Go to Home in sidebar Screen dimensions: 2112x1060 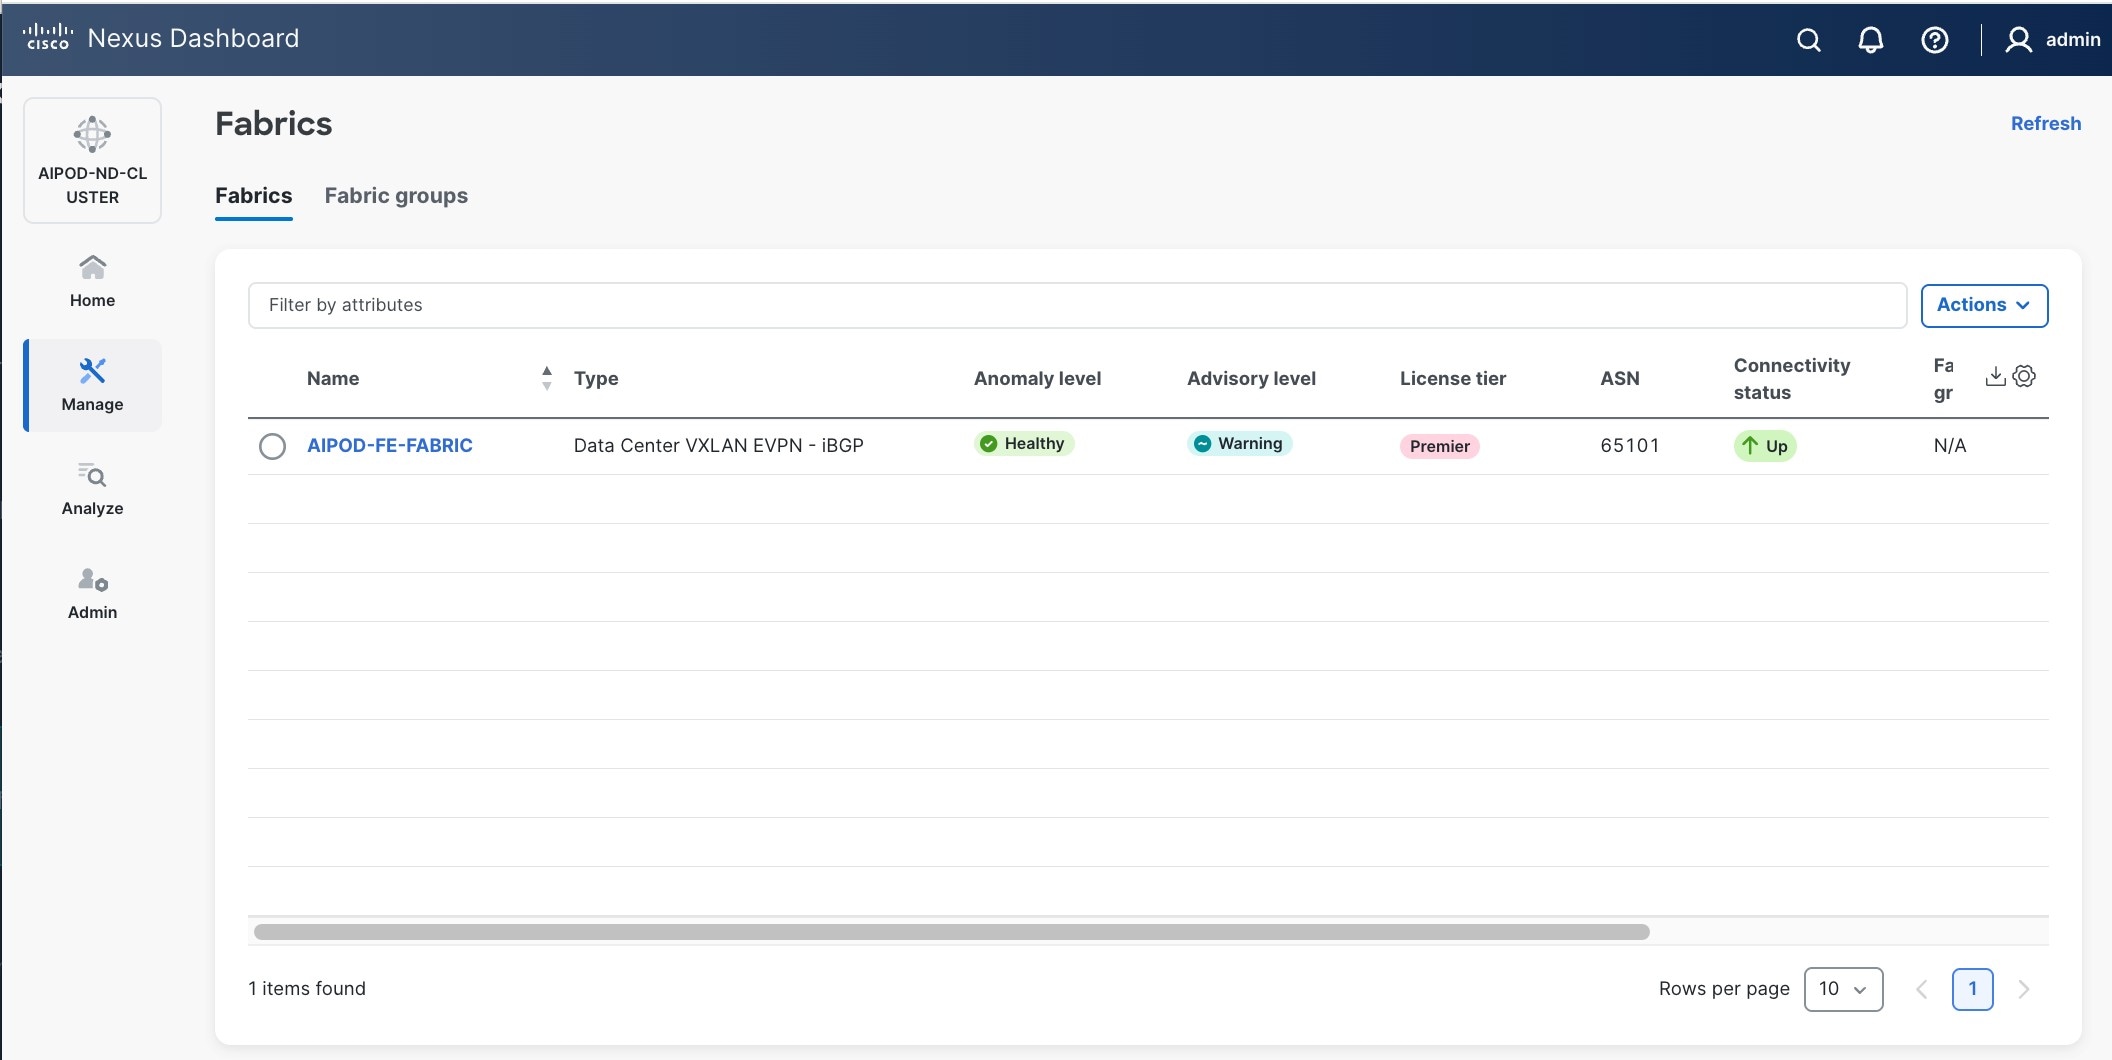coord(92,281)
